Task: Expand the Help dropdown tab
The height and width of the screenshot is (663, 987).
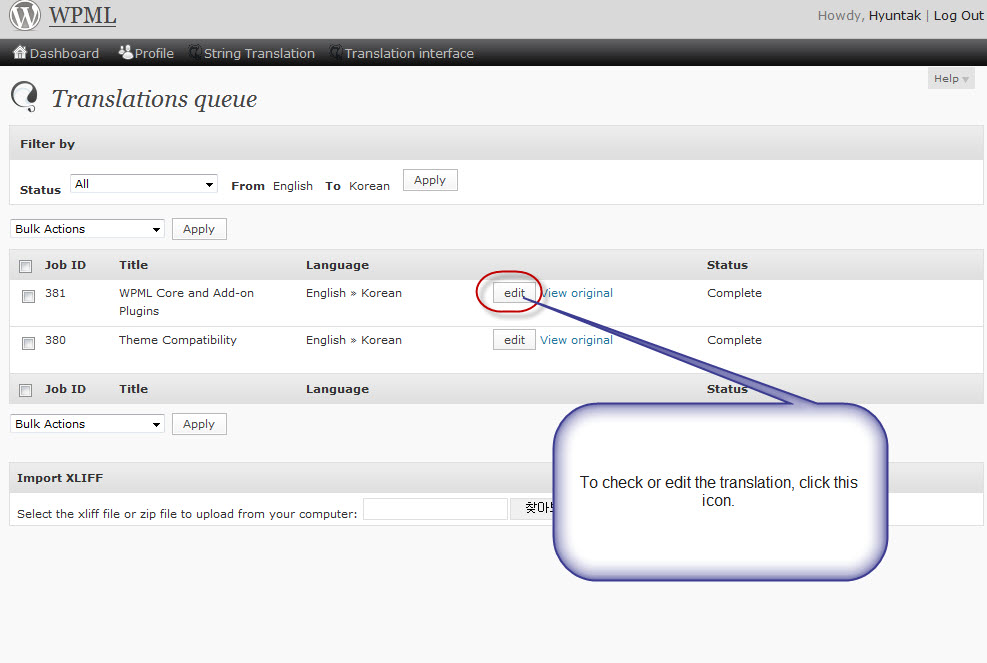Action: [x=950, y=79]
